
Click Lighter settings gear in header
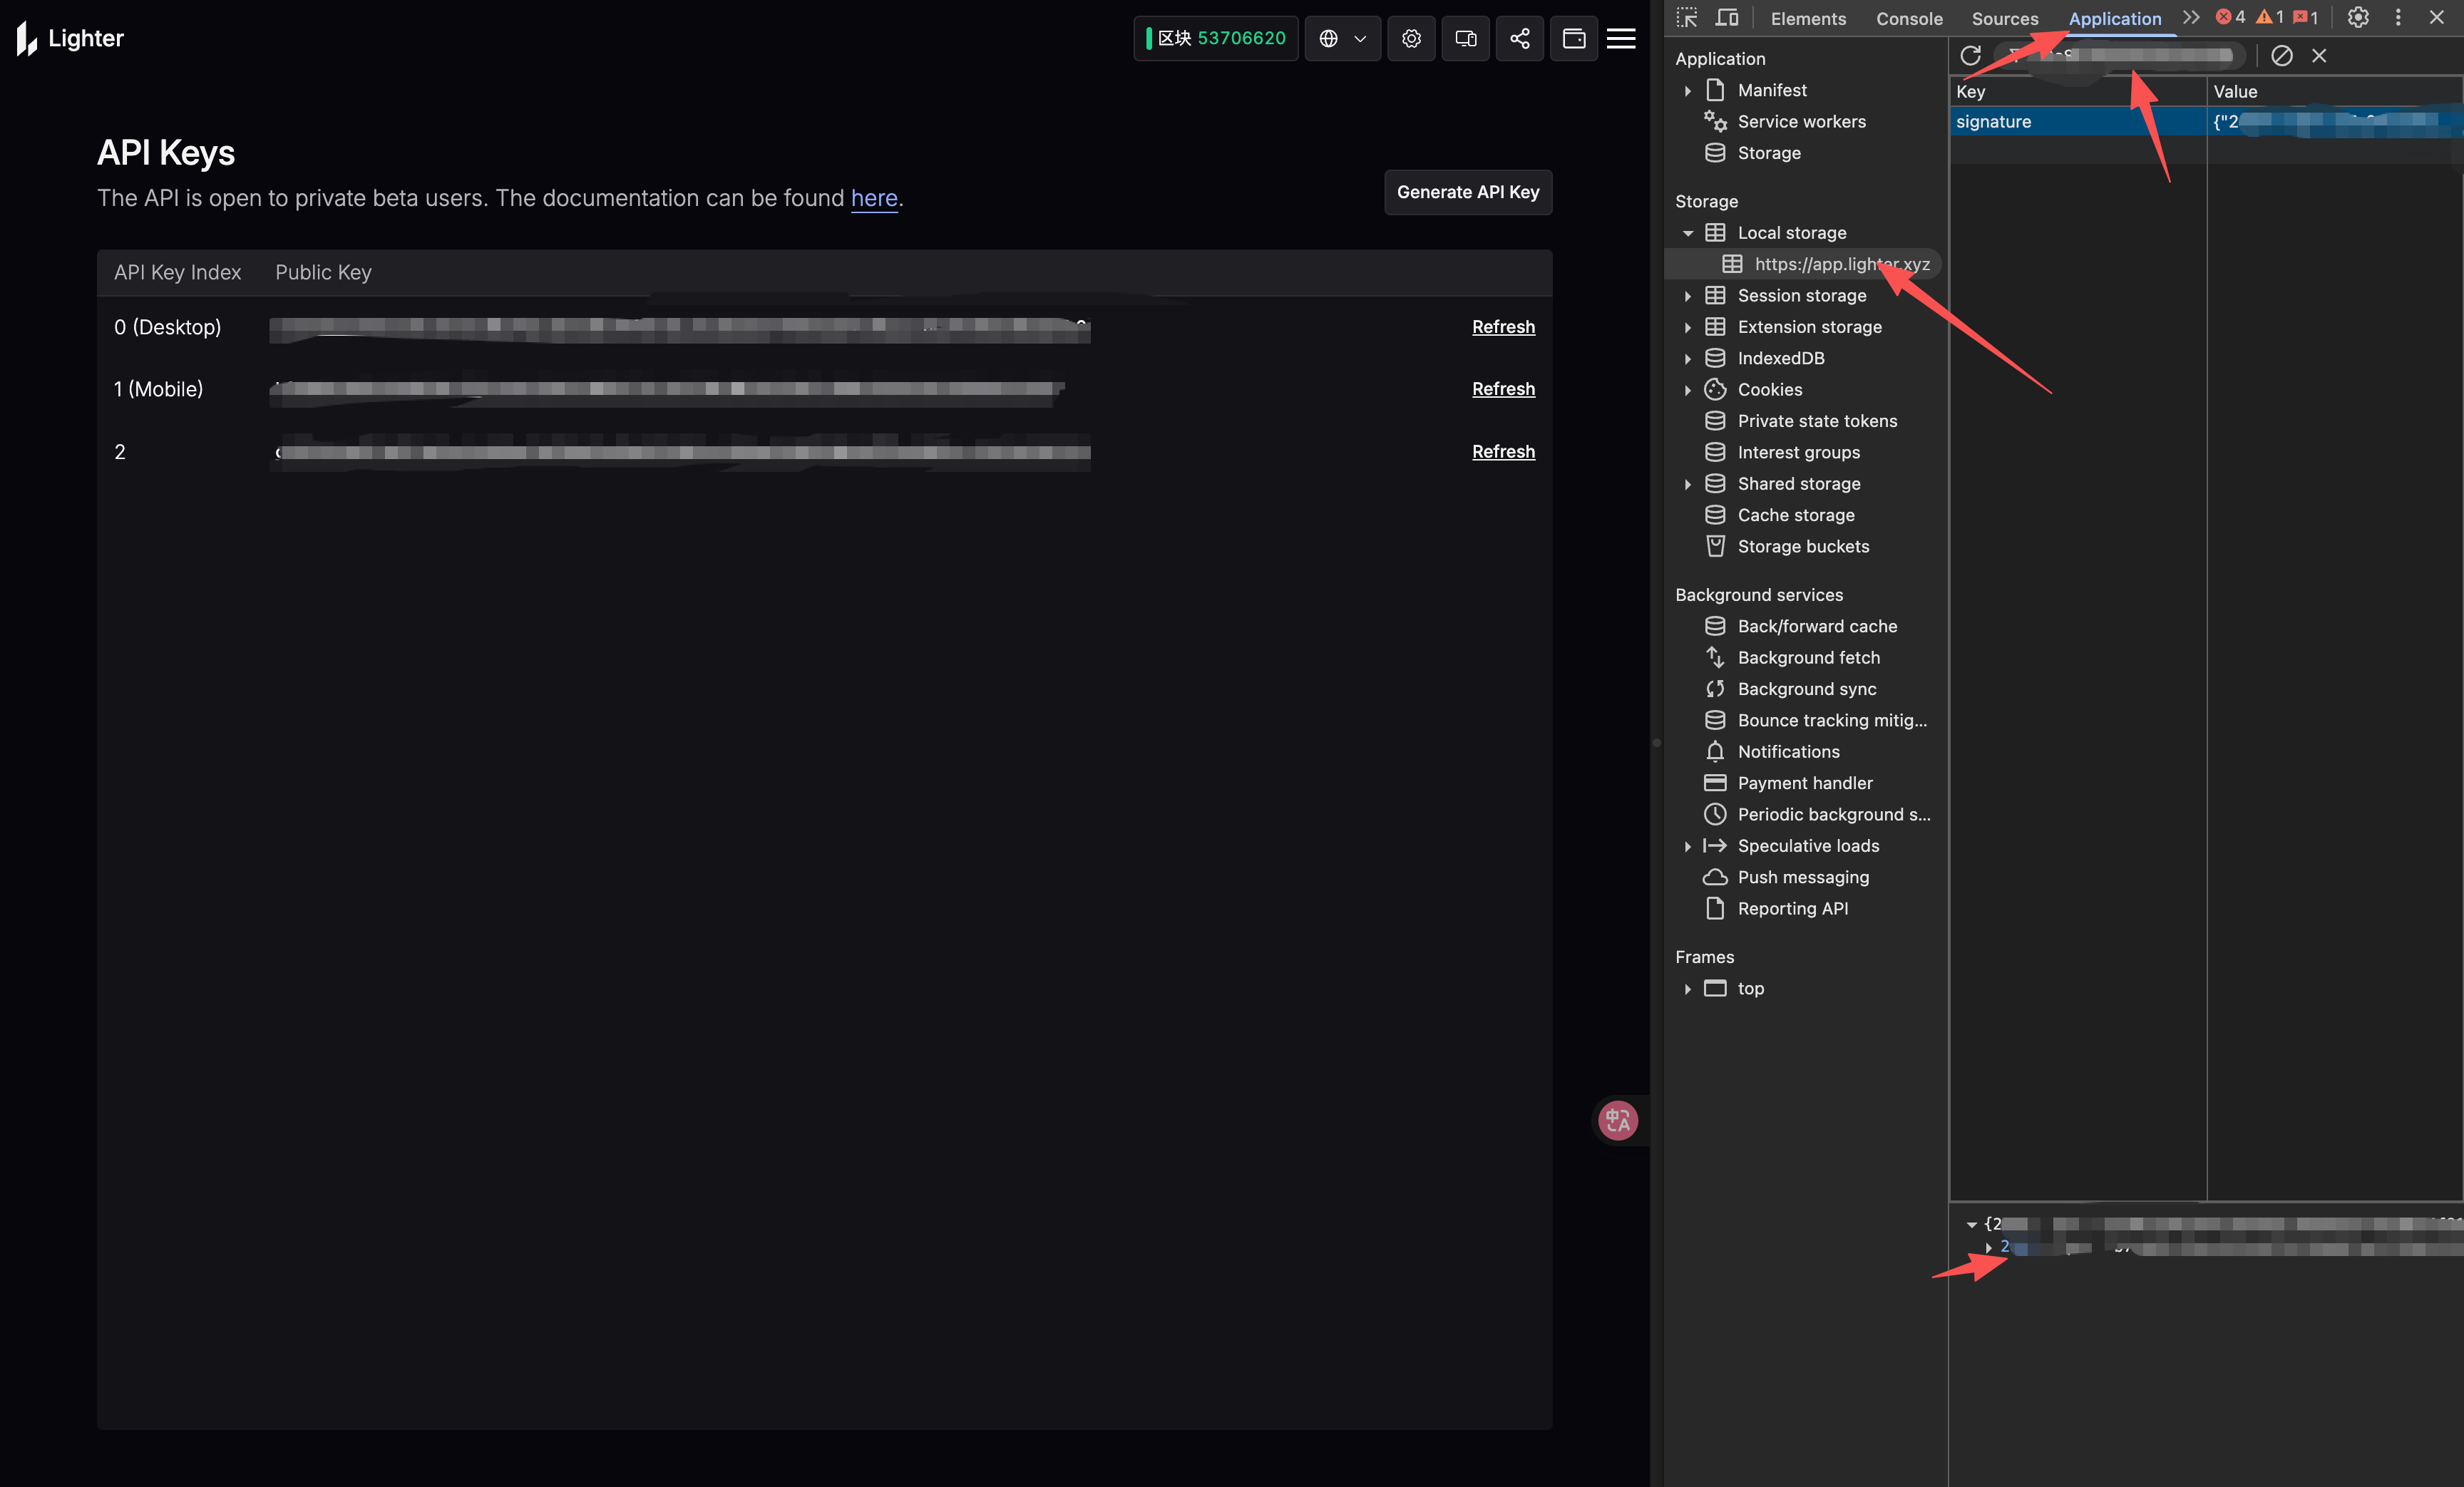[1411, 38]
